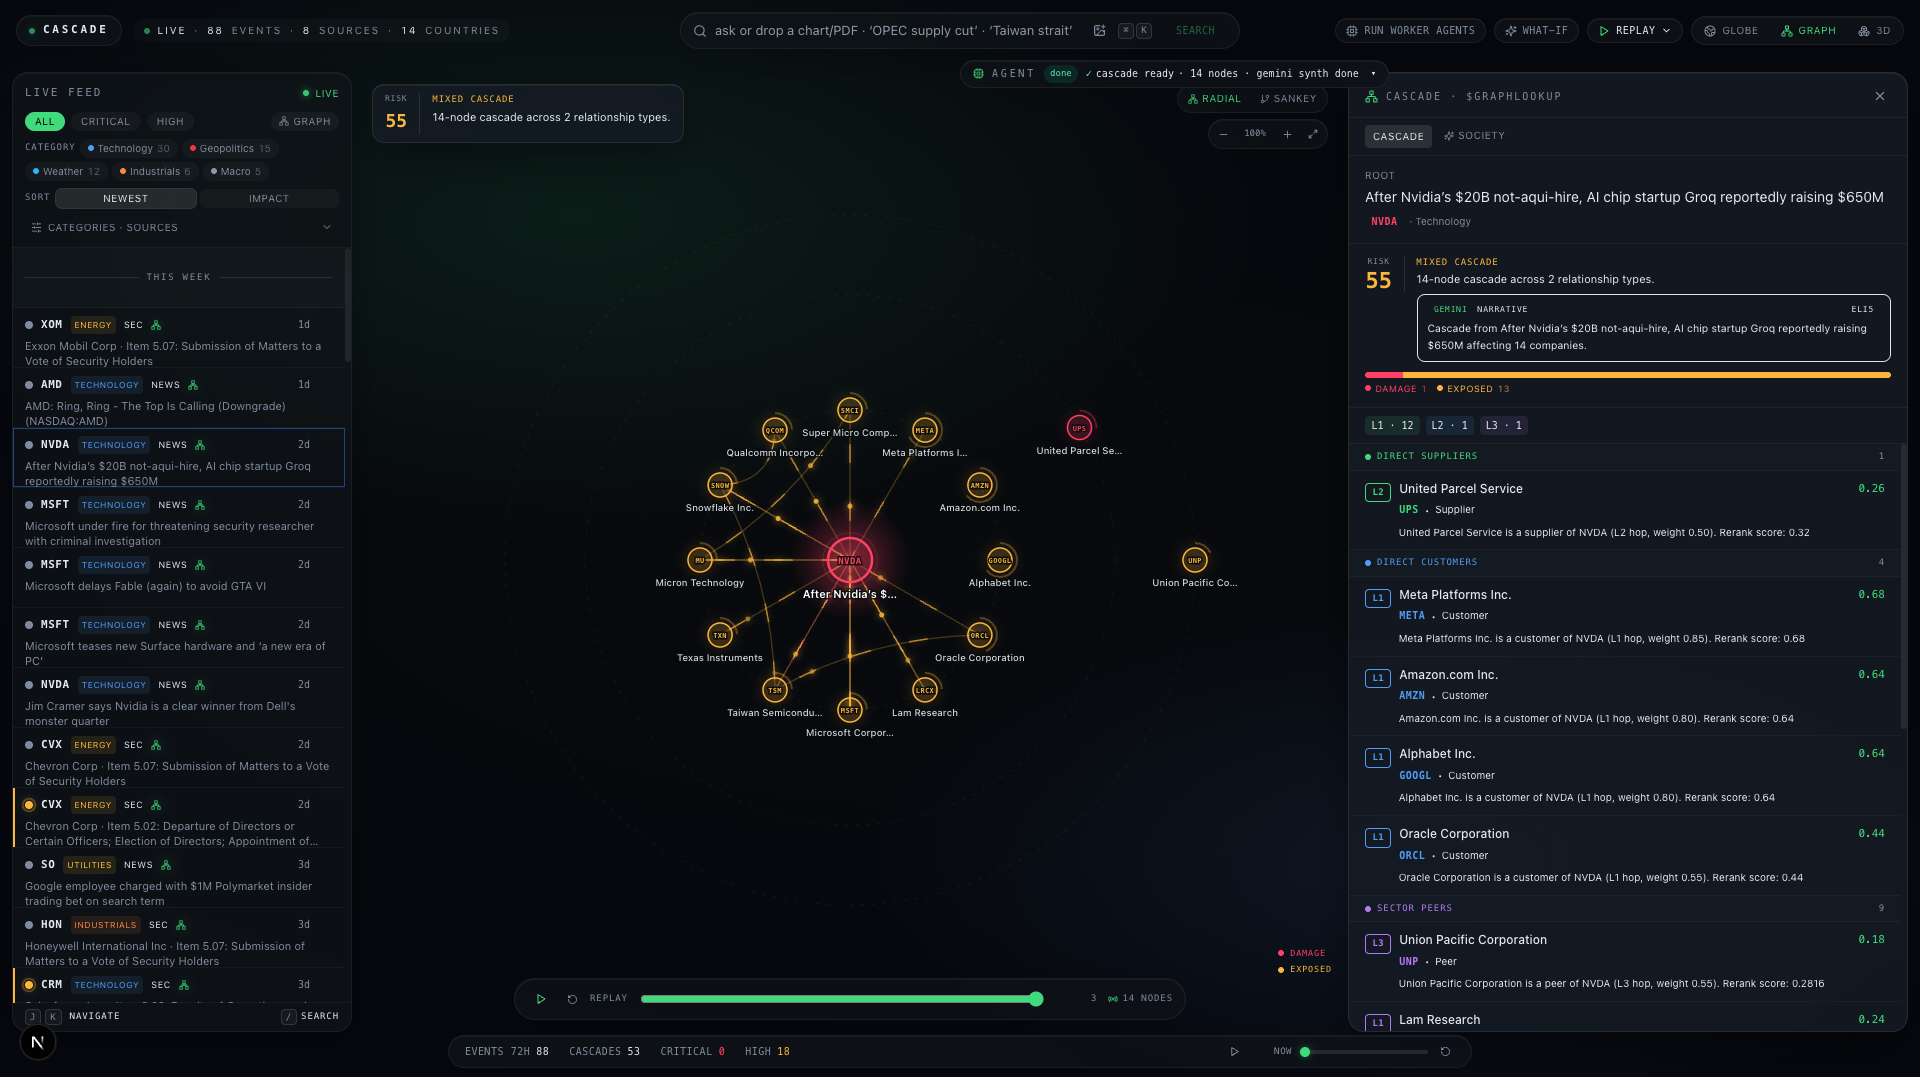Select the SMCI node in the graph

(850, 410)
